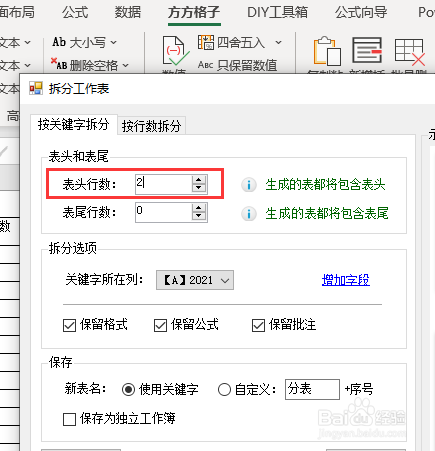Click info icon beside 包含表尾 note
Image resolution: width=435 pixels, height=451 pixels.
[249, 214]
